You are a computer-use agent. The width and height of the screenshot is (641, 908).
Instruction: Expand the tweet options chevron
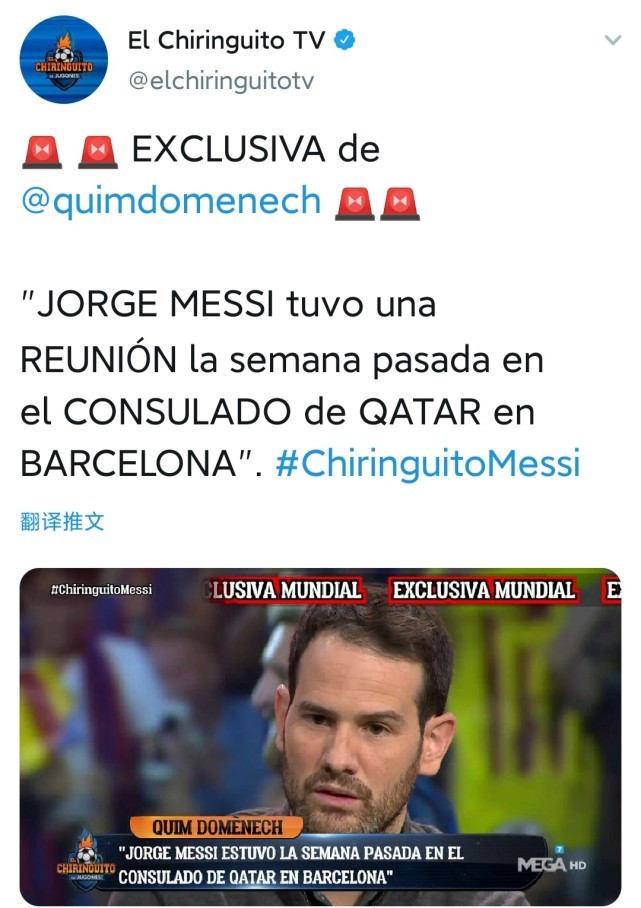tap(613, 40)
